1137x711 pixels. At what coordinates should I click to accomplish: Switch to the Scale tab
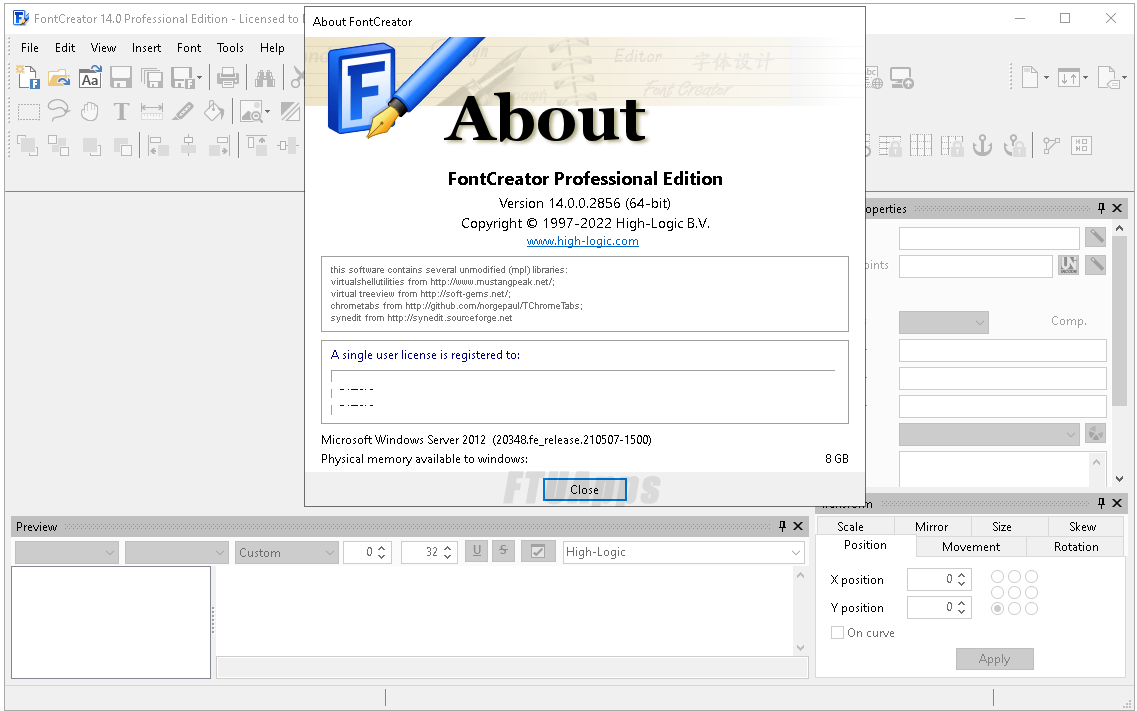850,527
